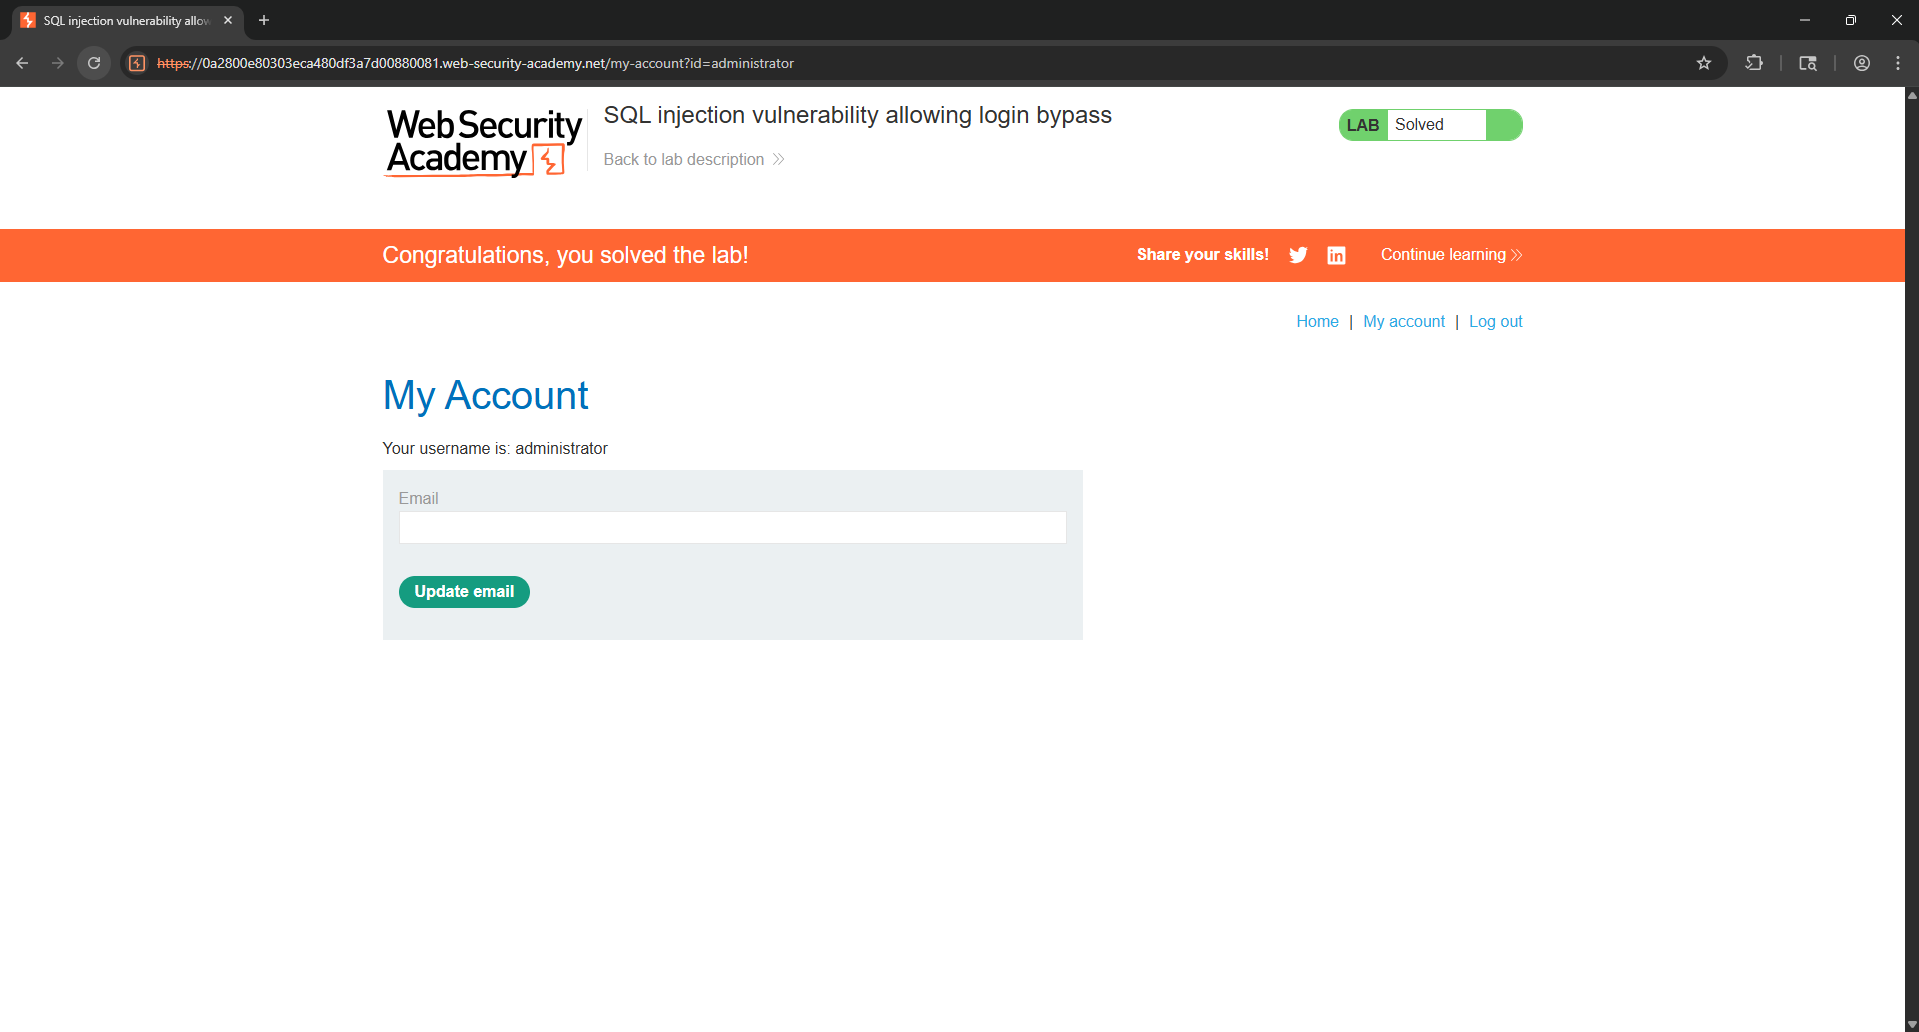Viewport: 1919px width, 1032px height.
Task: Open the browser profile account icon
Action: coord(1861,62)
